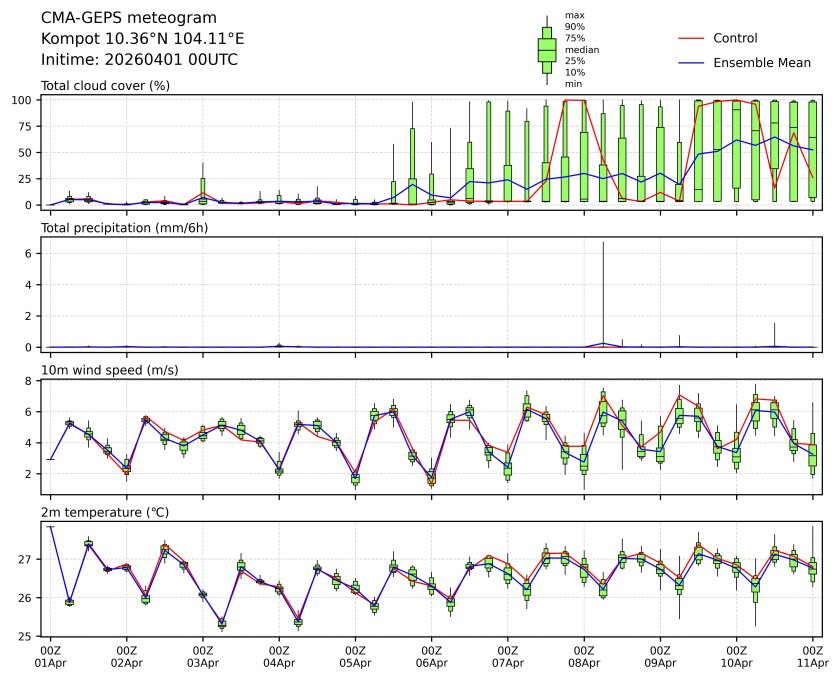This screenshot has height=680, width=840.
Task: Click the Kompot location coordinates text
Action: tap(142, 39)
